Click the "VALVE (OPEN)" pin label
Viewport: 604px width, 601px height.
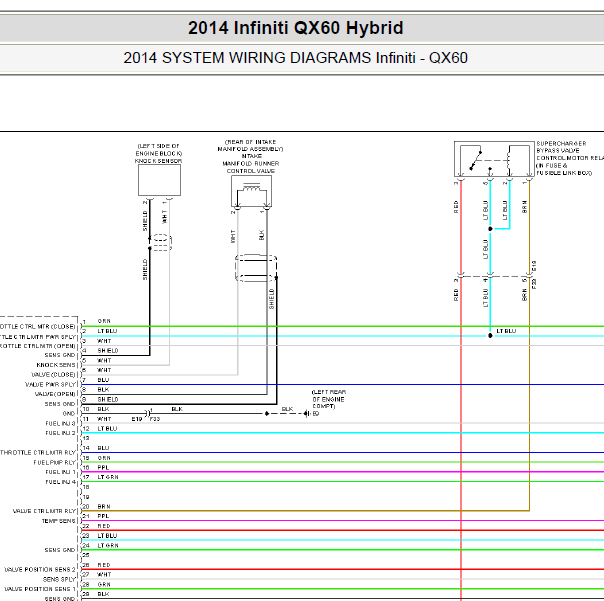(56, 394)
